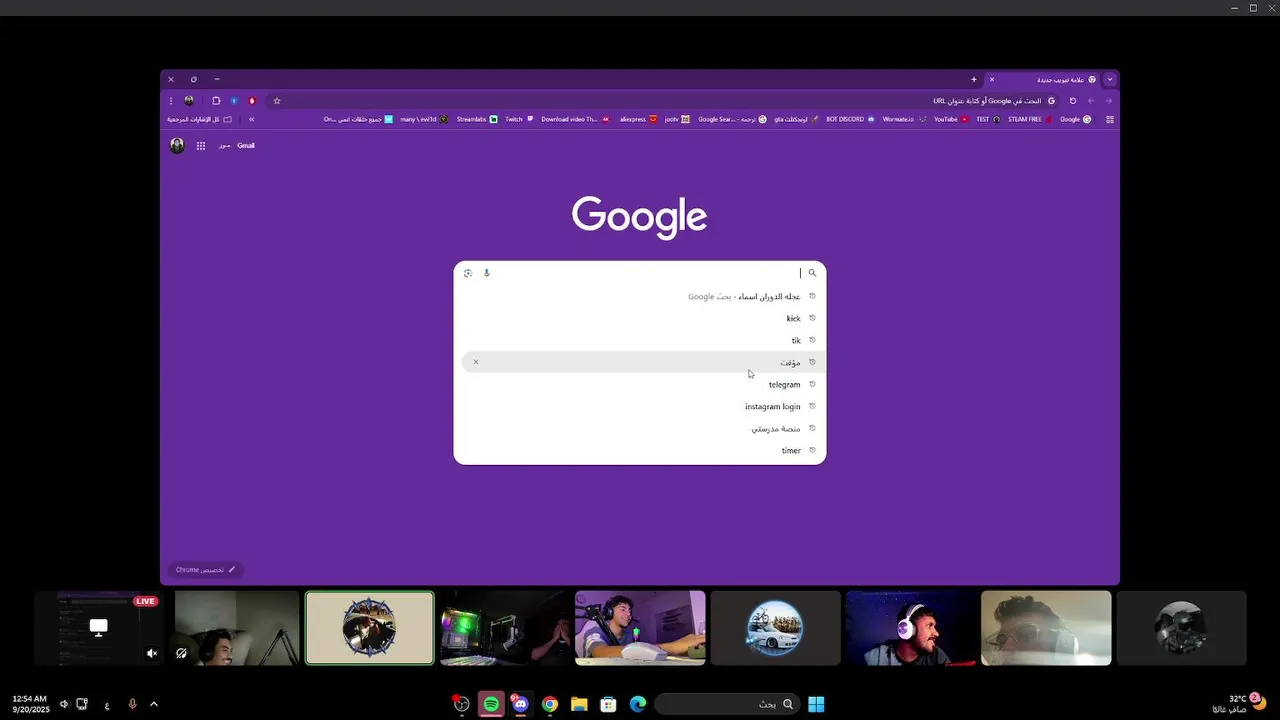
Task: Open the Gmail link
Action: pos(246,146)
